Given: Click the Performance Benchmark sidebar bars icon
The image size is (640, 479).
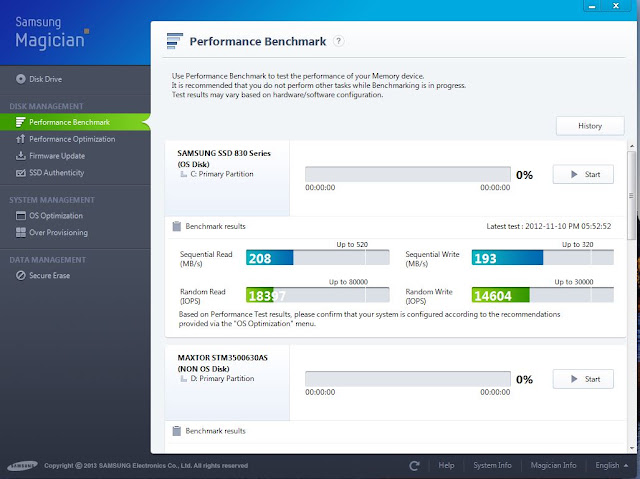Looking at the screenshot, I should click(x=20, y=122).
